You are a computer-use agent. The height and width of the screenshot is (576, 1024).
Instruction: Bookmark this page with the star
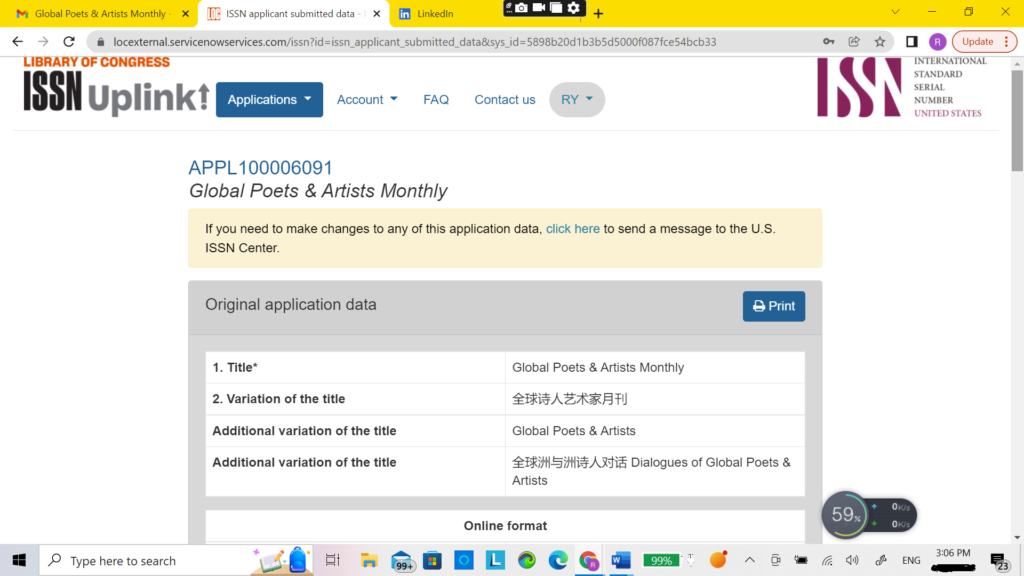[x=880, y=42]
